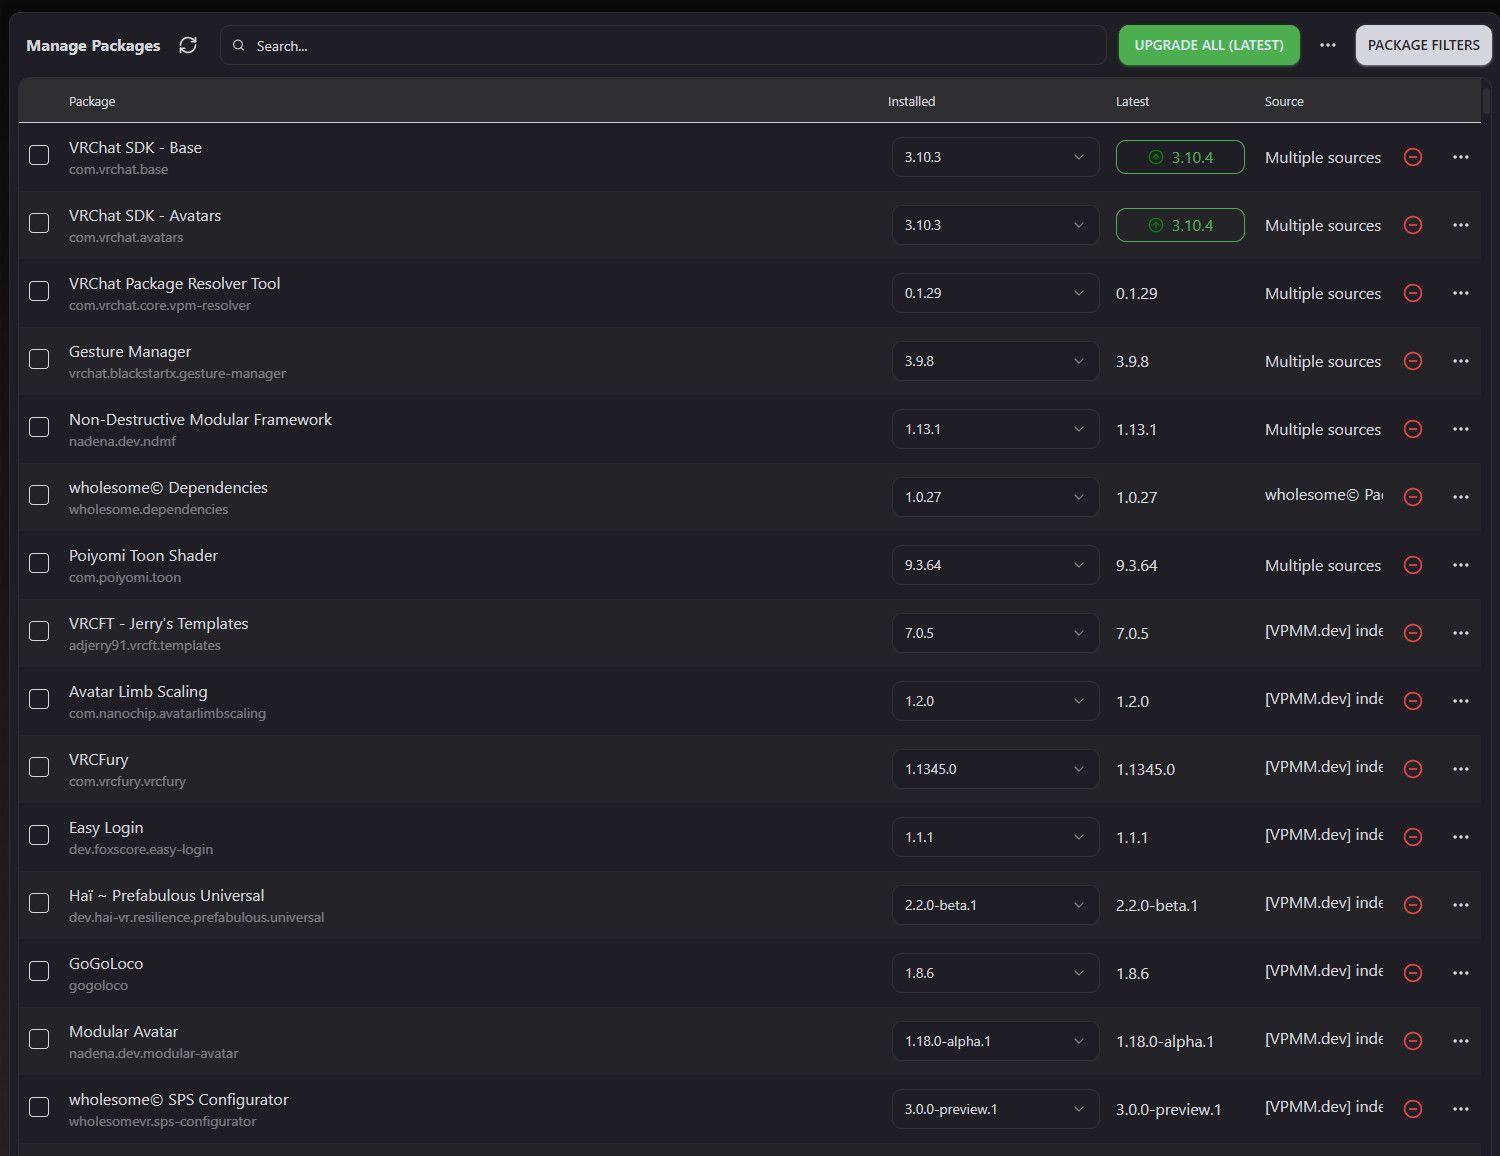Remove wholesome Dependencies package

coord(1413,497)
